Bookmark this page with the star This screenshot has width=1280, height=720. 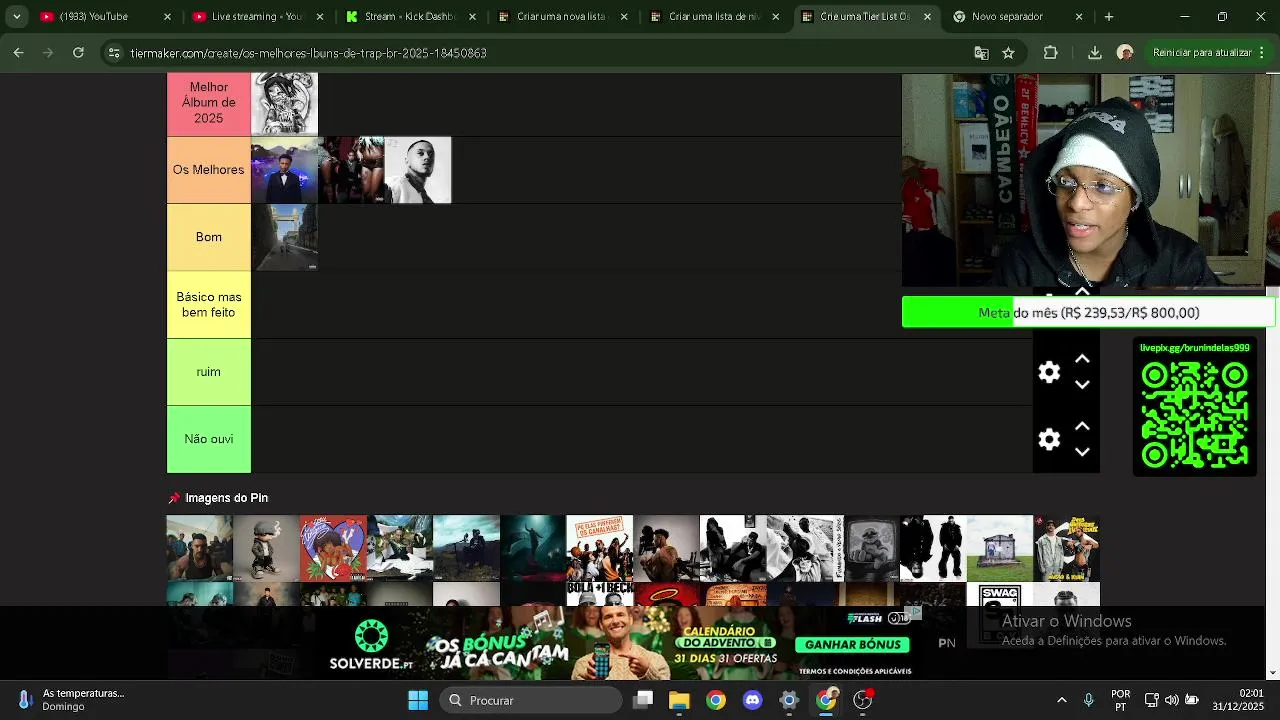pos(1008,53)
